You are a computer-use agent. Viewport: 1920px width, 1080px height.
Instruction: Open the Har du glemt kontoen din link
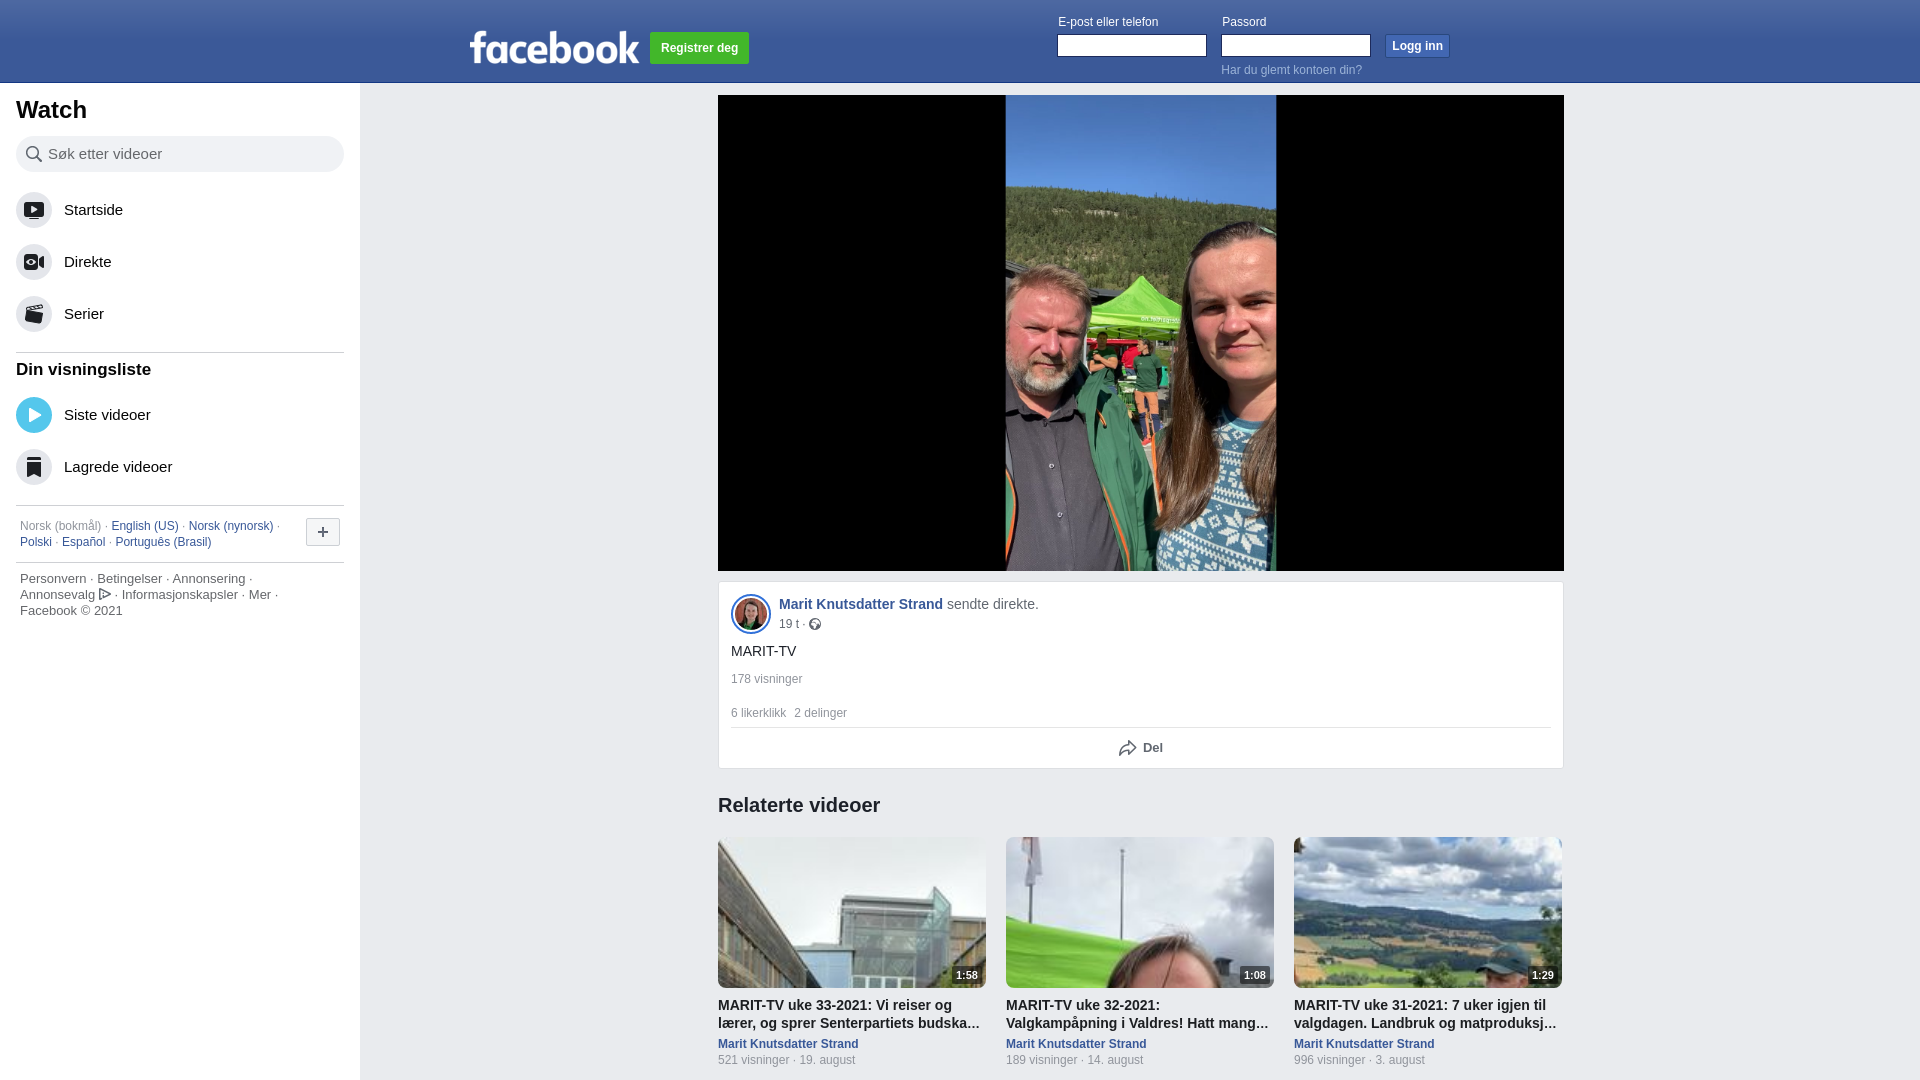tap(1291, 70)
